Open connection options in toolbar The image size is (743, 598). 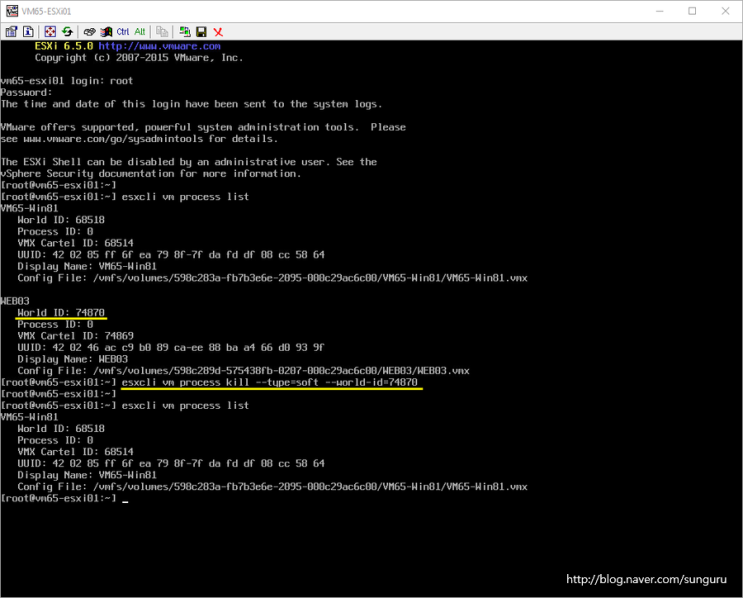point(11,32)
